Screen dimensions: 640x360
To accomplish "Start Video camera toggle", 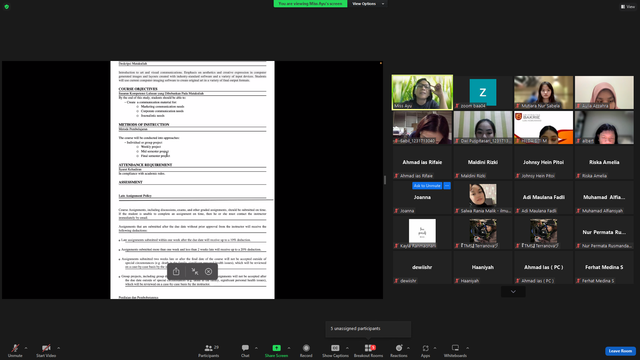I will click(x=46, y=350).
